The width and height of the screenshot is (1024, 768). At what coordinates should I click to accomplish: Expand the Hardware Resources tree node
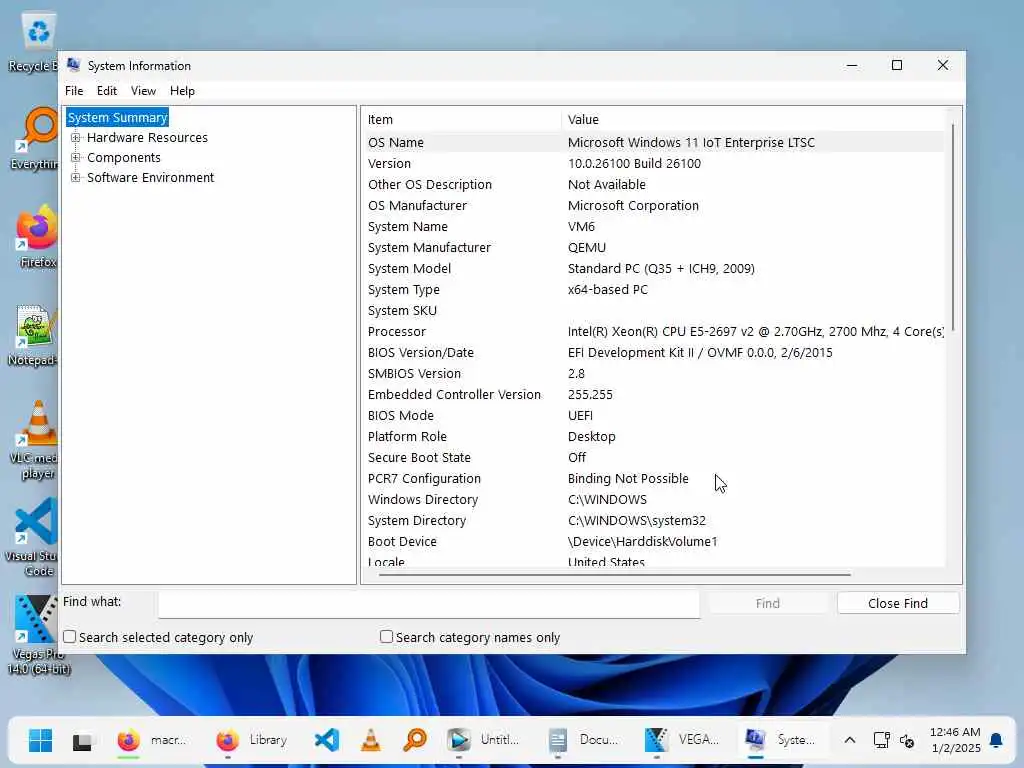(76, 138)
